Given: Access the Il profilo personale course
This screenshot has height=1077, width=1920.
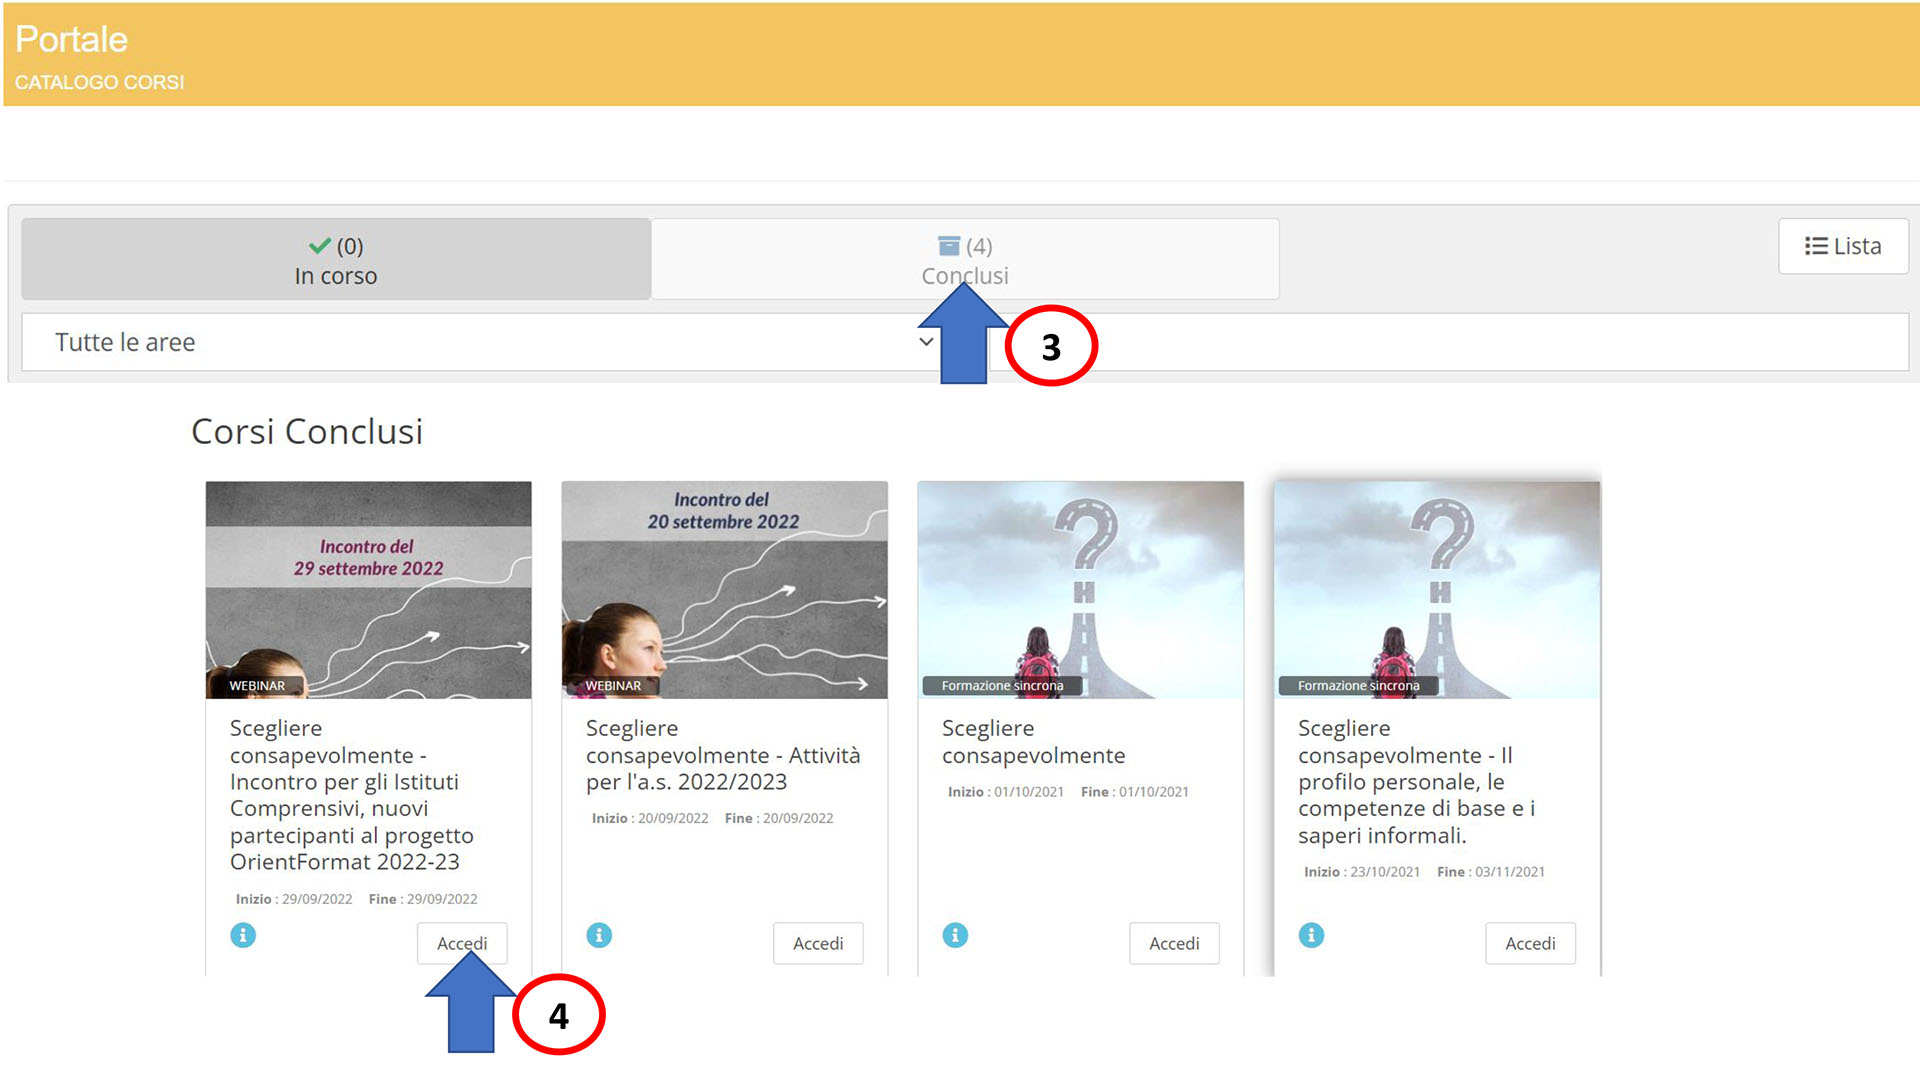Looking at the screenshot, I should click(1530, 943).
